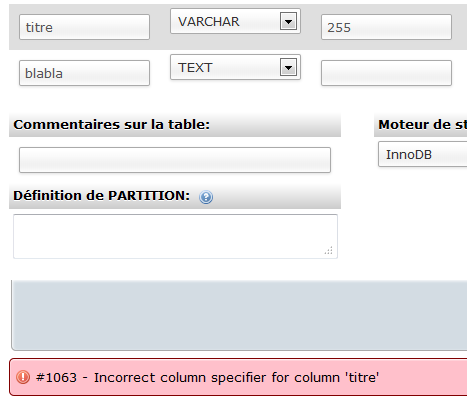Click the arrow button on TEXT selector

(x=288, y=68)
